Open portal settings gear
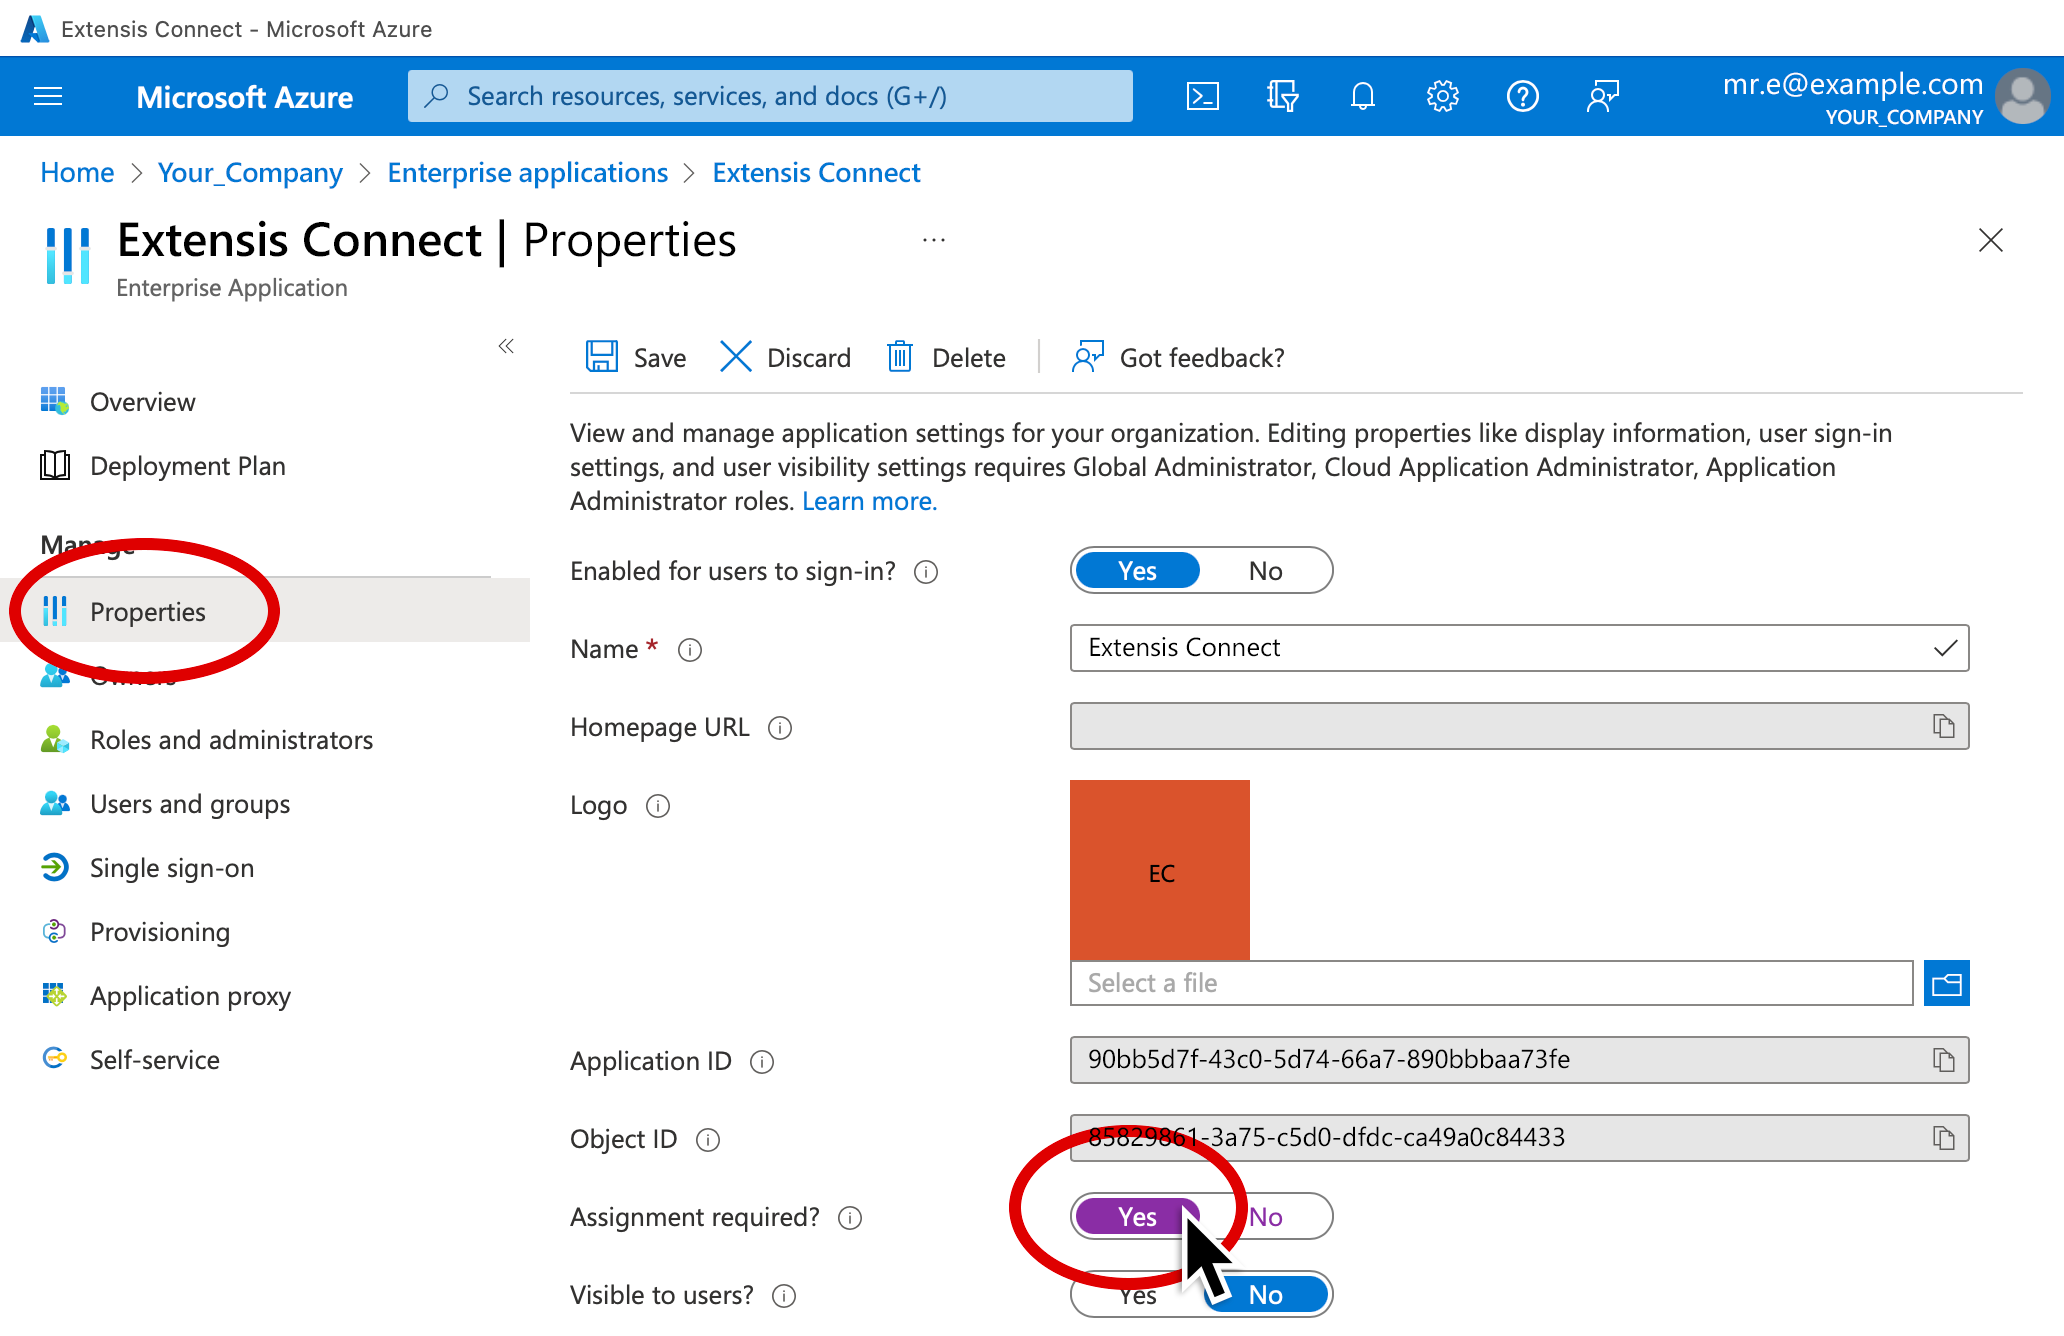The image size is (2064, 1336). [x=1442, y=96]
